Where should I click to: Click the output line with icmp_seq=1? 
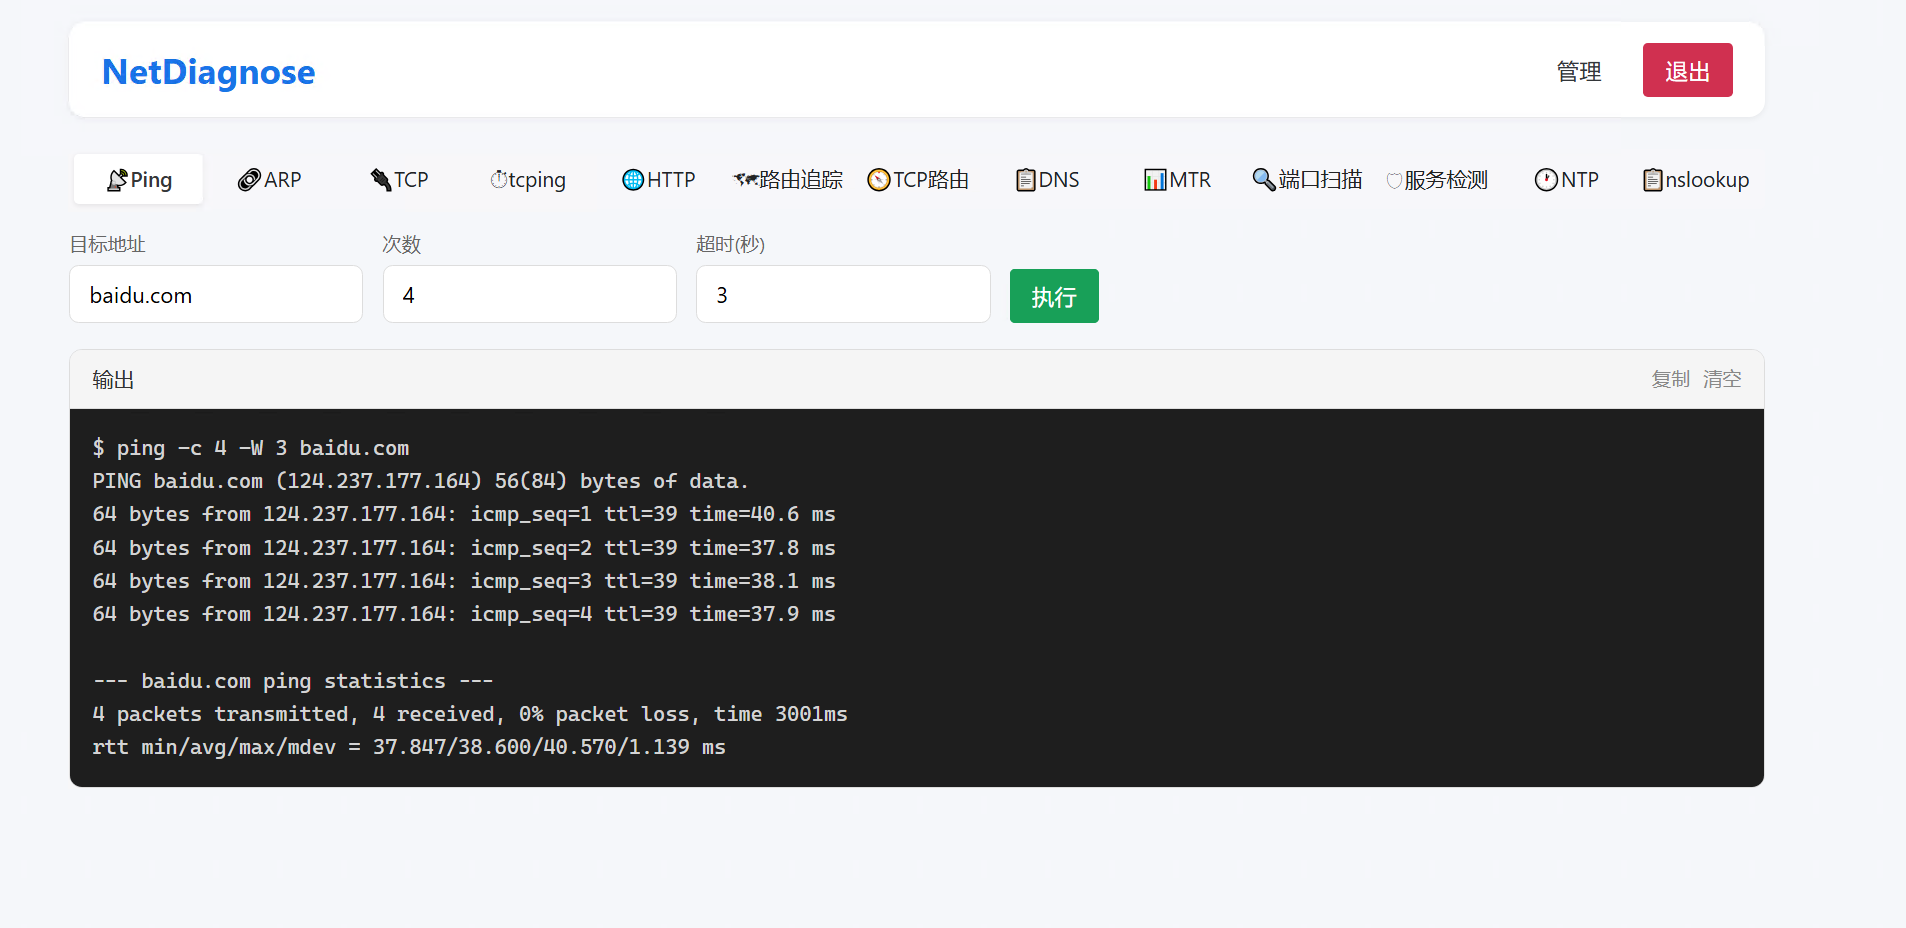464,514
